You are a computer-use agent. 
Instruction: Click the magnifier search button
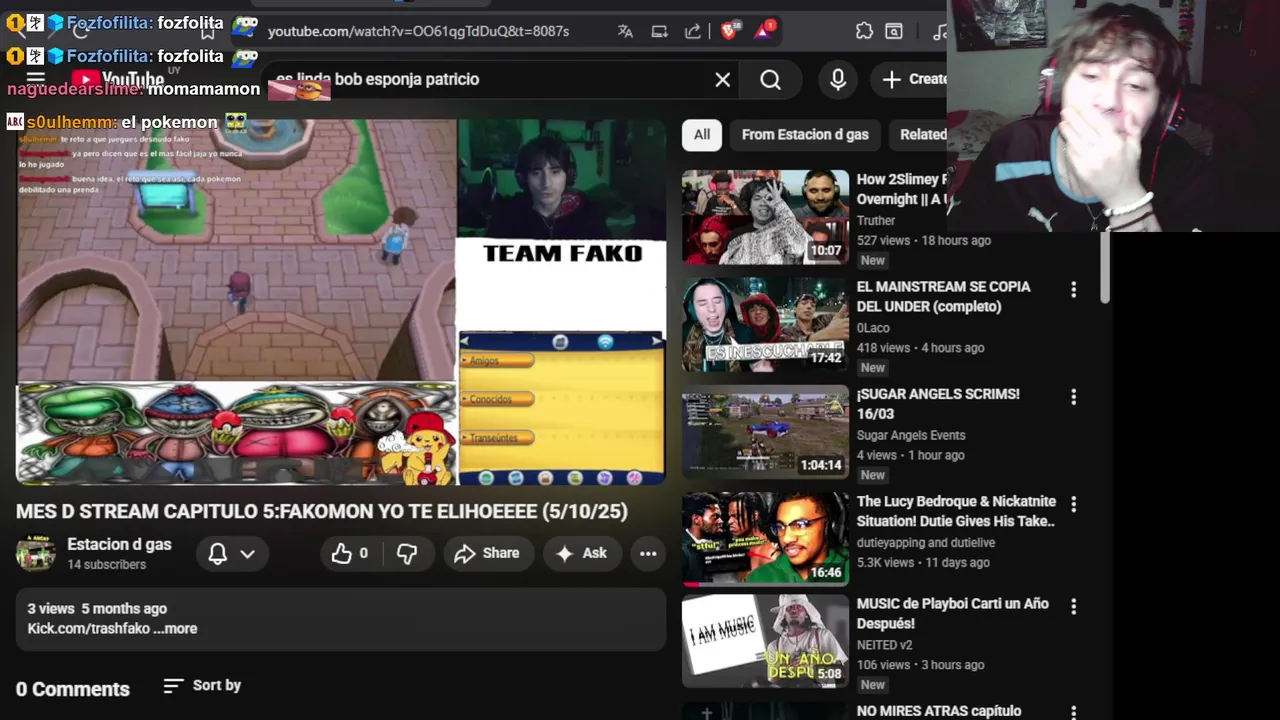(770, 80)
